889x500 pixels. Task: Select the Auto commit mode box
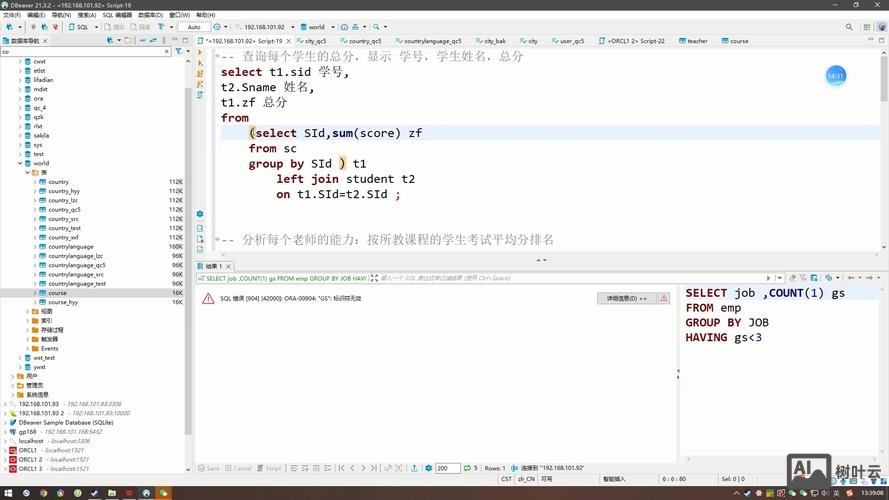(x=194, y=27)
